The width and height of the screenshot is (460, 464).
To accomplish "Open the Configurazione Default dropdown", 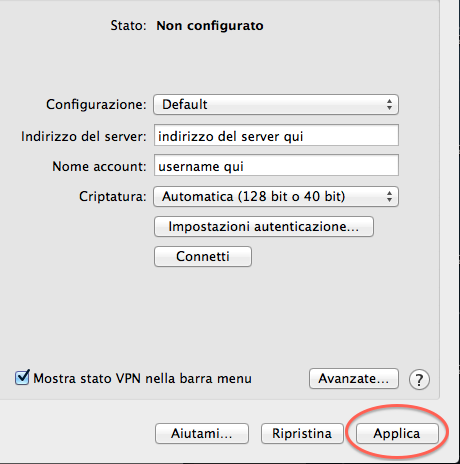I will [x=276, y=105].
